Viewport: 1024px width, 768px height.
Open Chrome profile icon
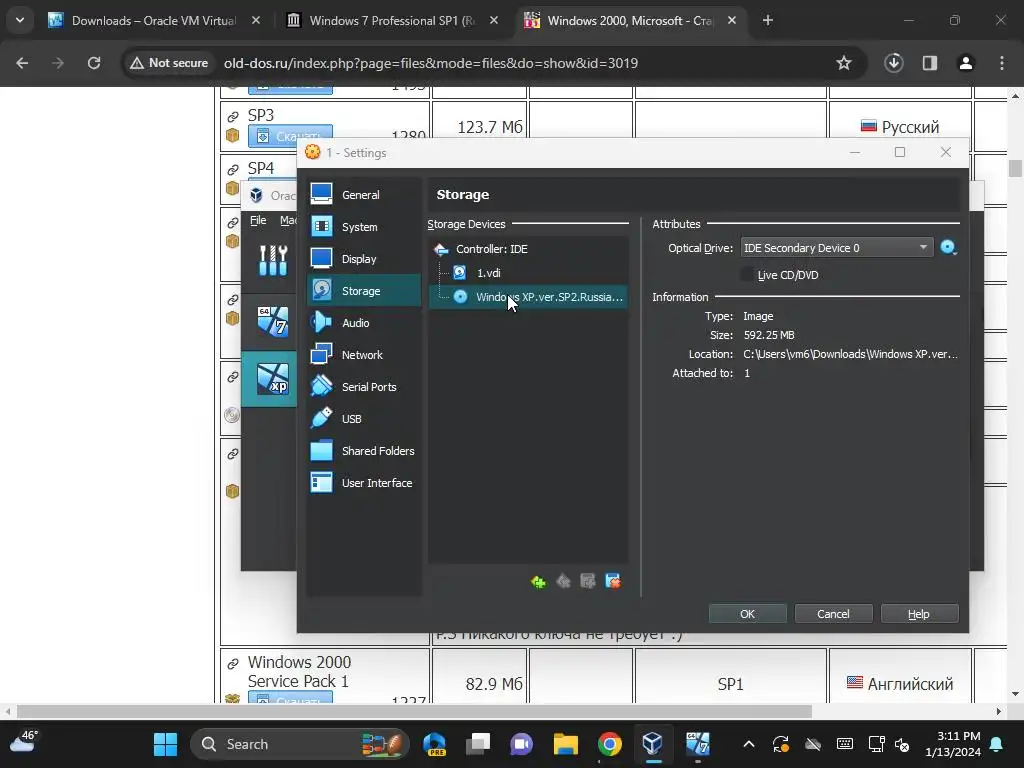point(965,63)
